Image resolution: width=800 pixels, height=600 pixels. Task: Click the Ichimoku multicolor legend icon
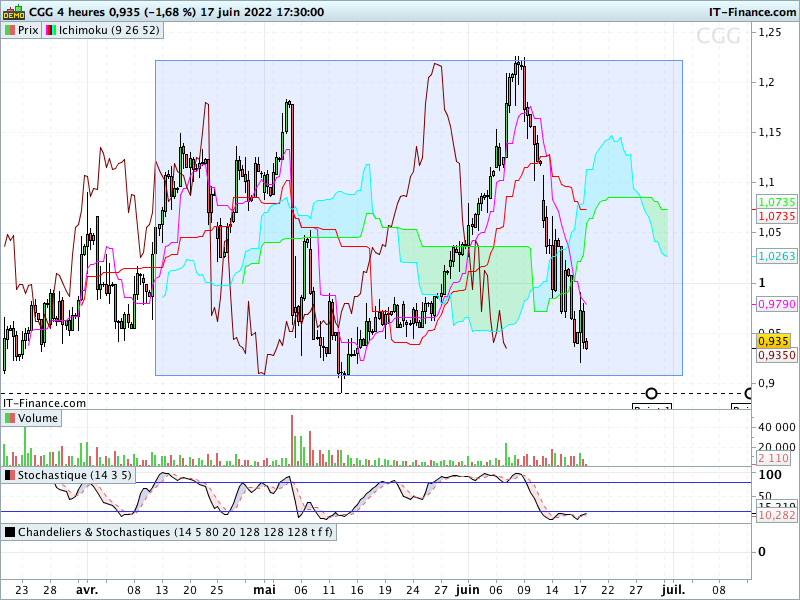(x=51, y=30)
